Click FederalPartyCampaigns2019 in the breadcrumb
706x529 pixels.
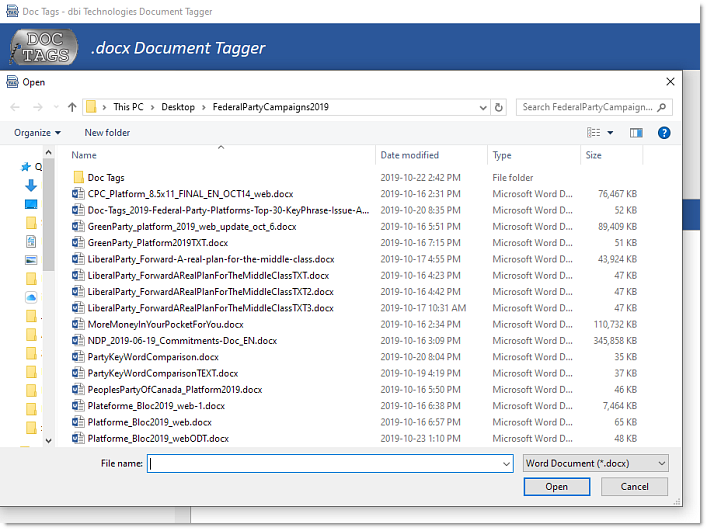pyautogui.click(x=271, y=107)
